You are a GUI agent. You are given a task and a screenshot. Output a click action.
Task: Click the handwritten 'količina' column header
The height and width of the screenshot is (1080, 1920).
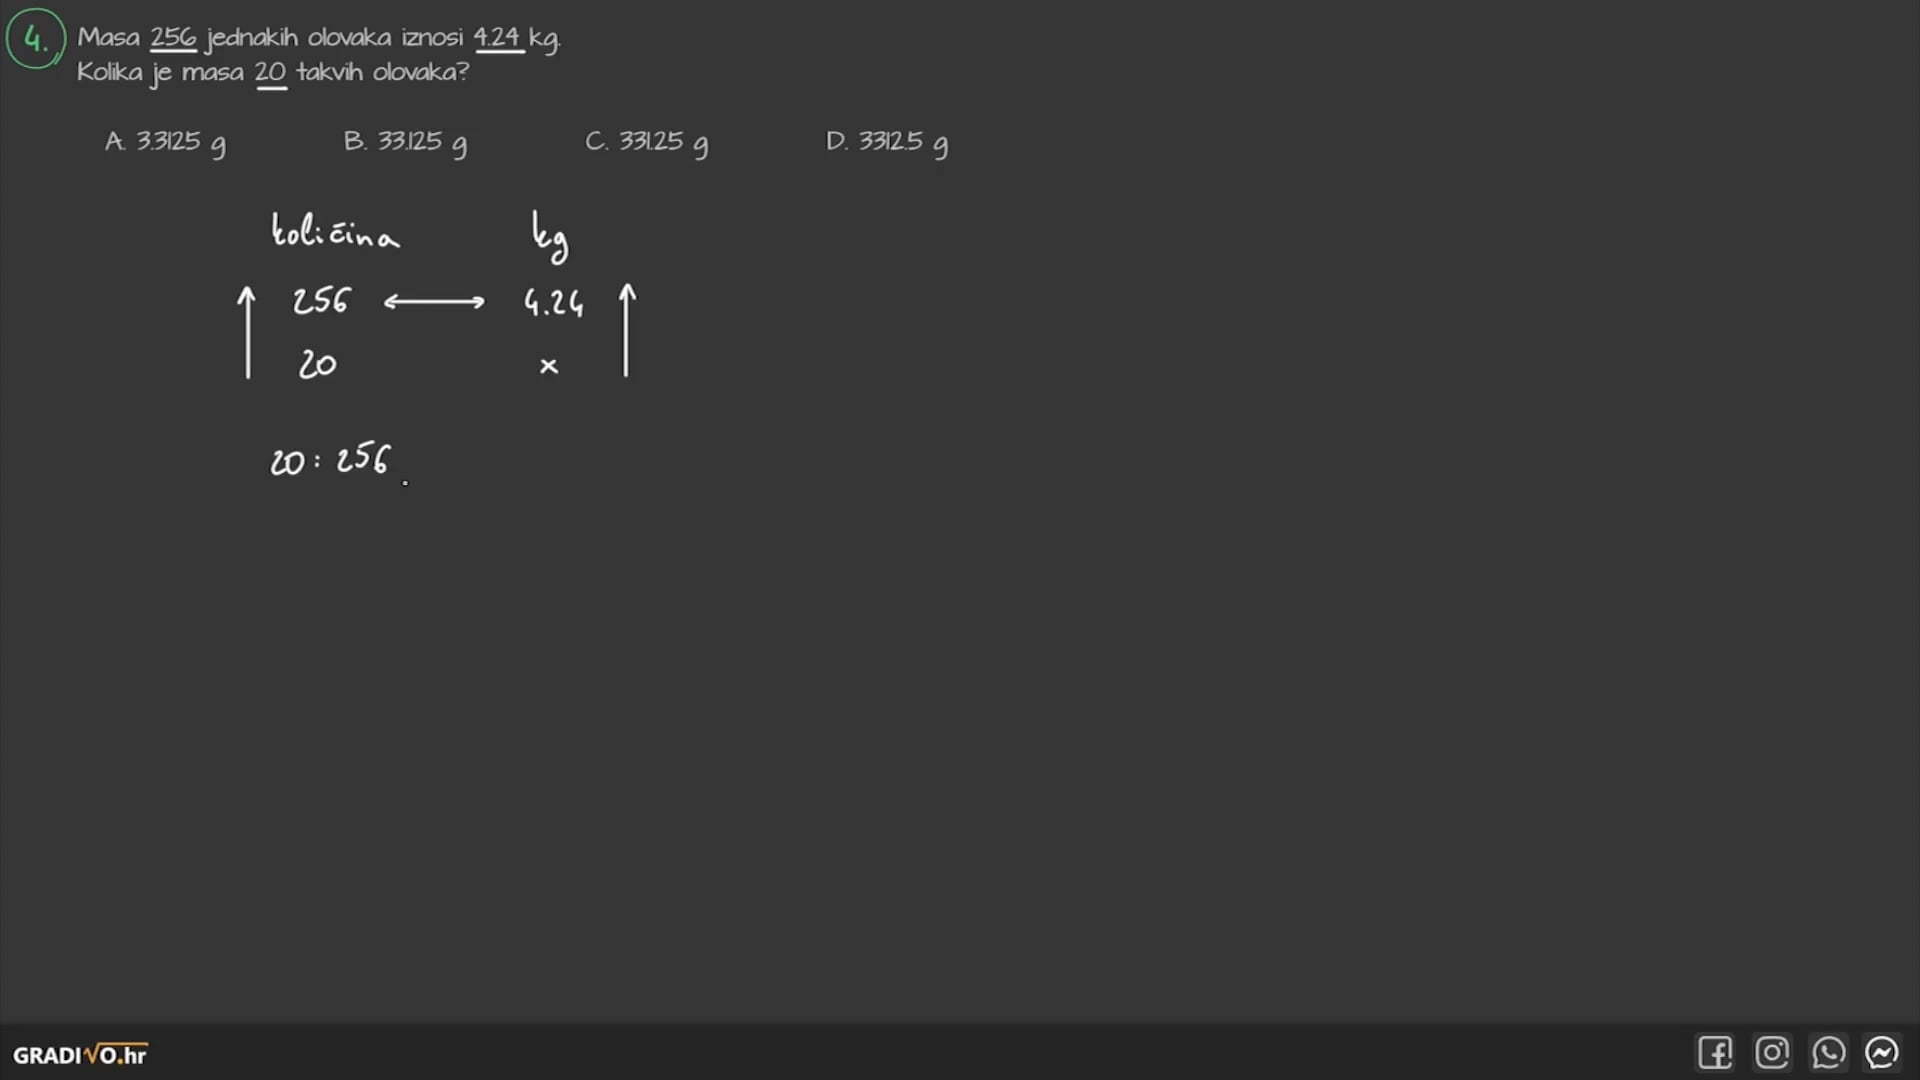point(335,231)
